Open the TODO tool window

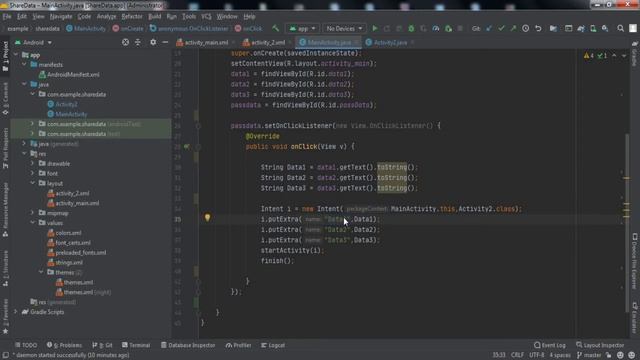(26, 345)
